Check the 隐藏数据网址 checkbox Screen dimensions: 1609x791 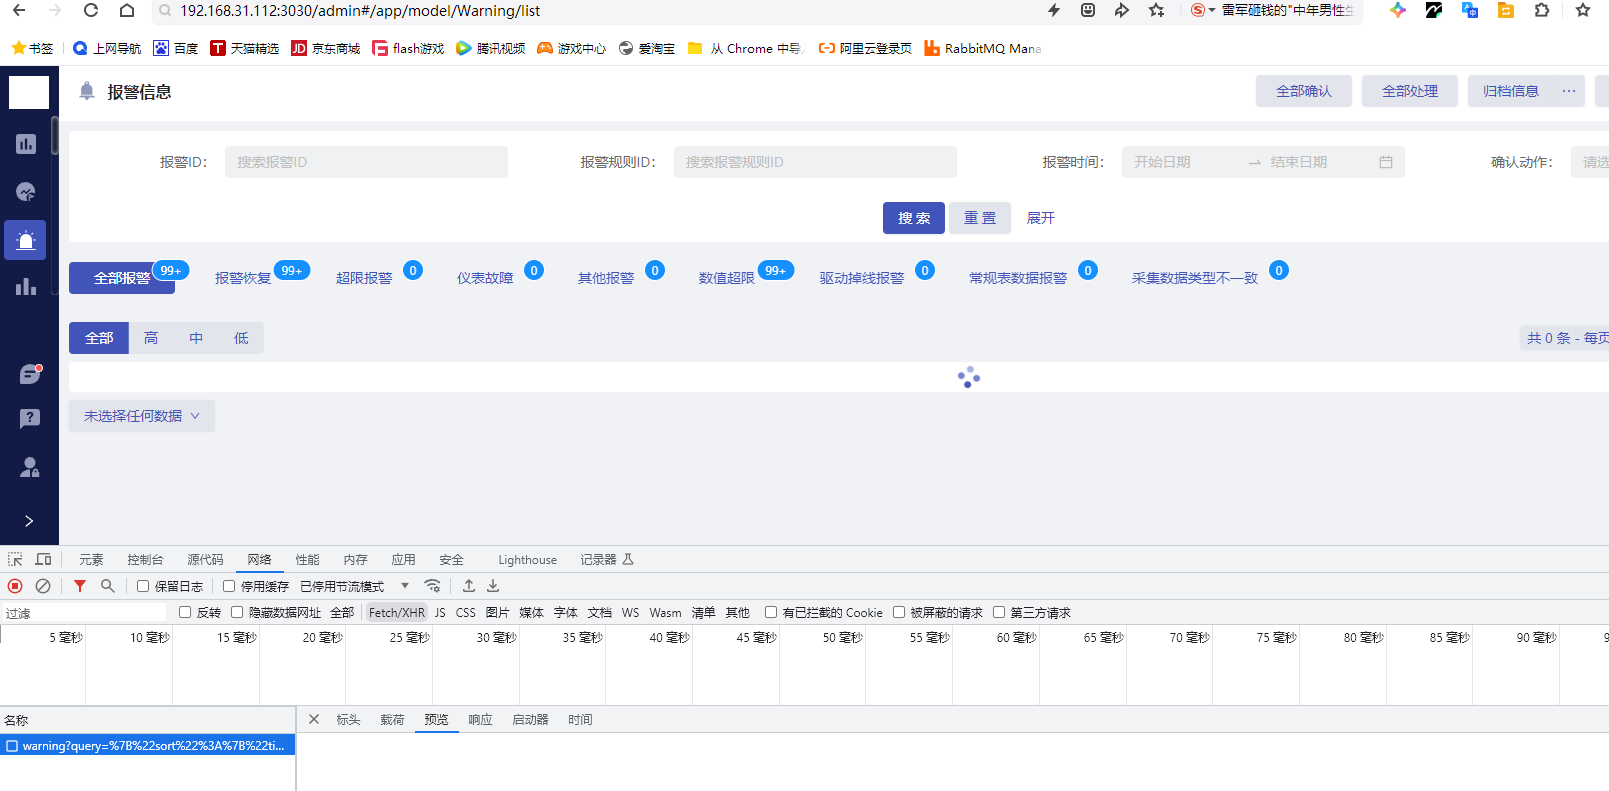coord(237,612)
